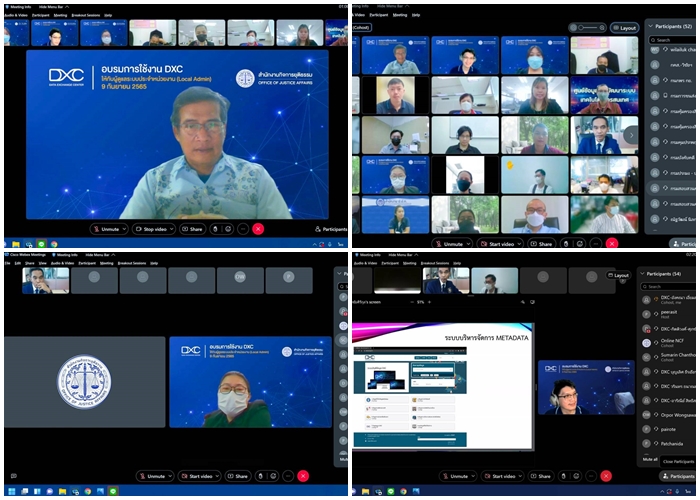Image resolution: width=700 pixels, height=500 pixels.
Task: Open more options ellipsis in bottom-left meeting
Action: (x=288, y=476)
